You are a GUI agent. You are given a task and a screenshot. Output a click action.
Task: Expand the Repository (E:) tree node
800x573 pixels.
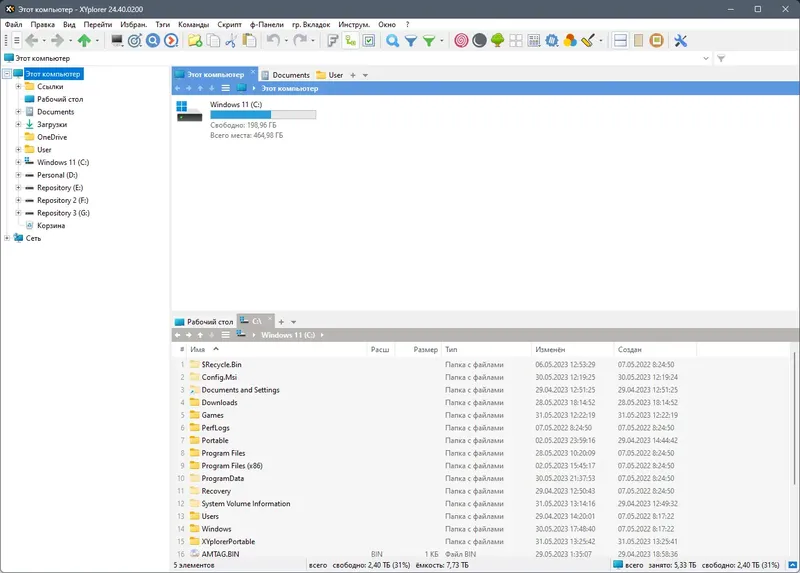tap(18, 188)
